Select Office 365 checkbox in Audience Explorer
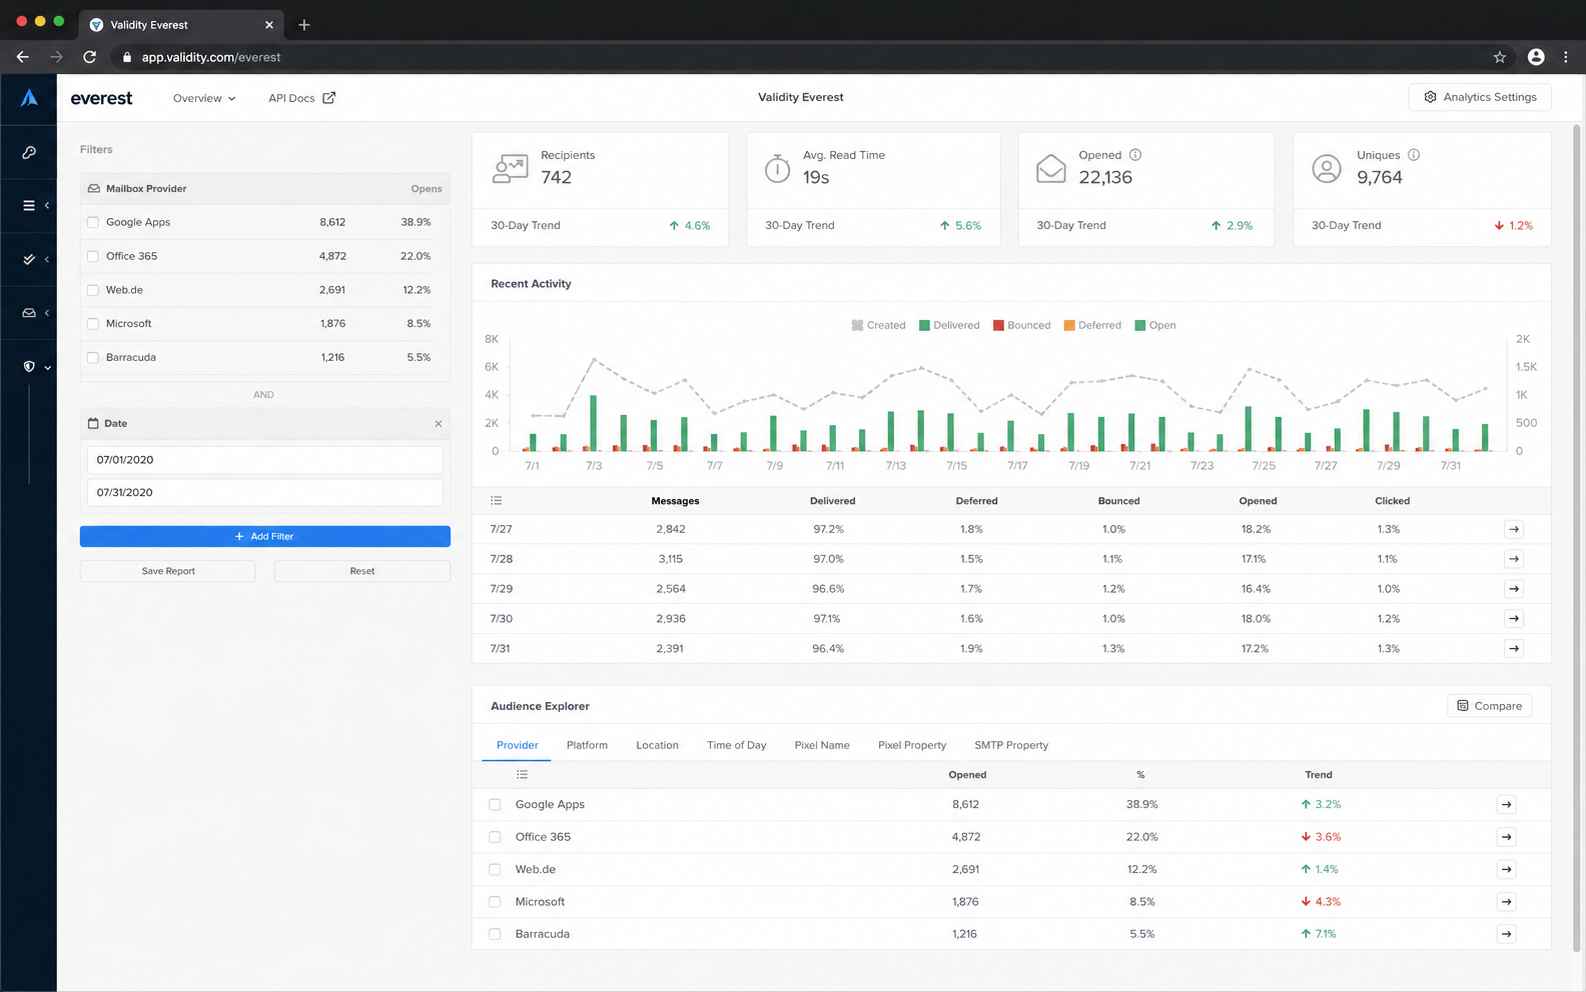This screenshot has height=992, width=1586. coord(495,837)
